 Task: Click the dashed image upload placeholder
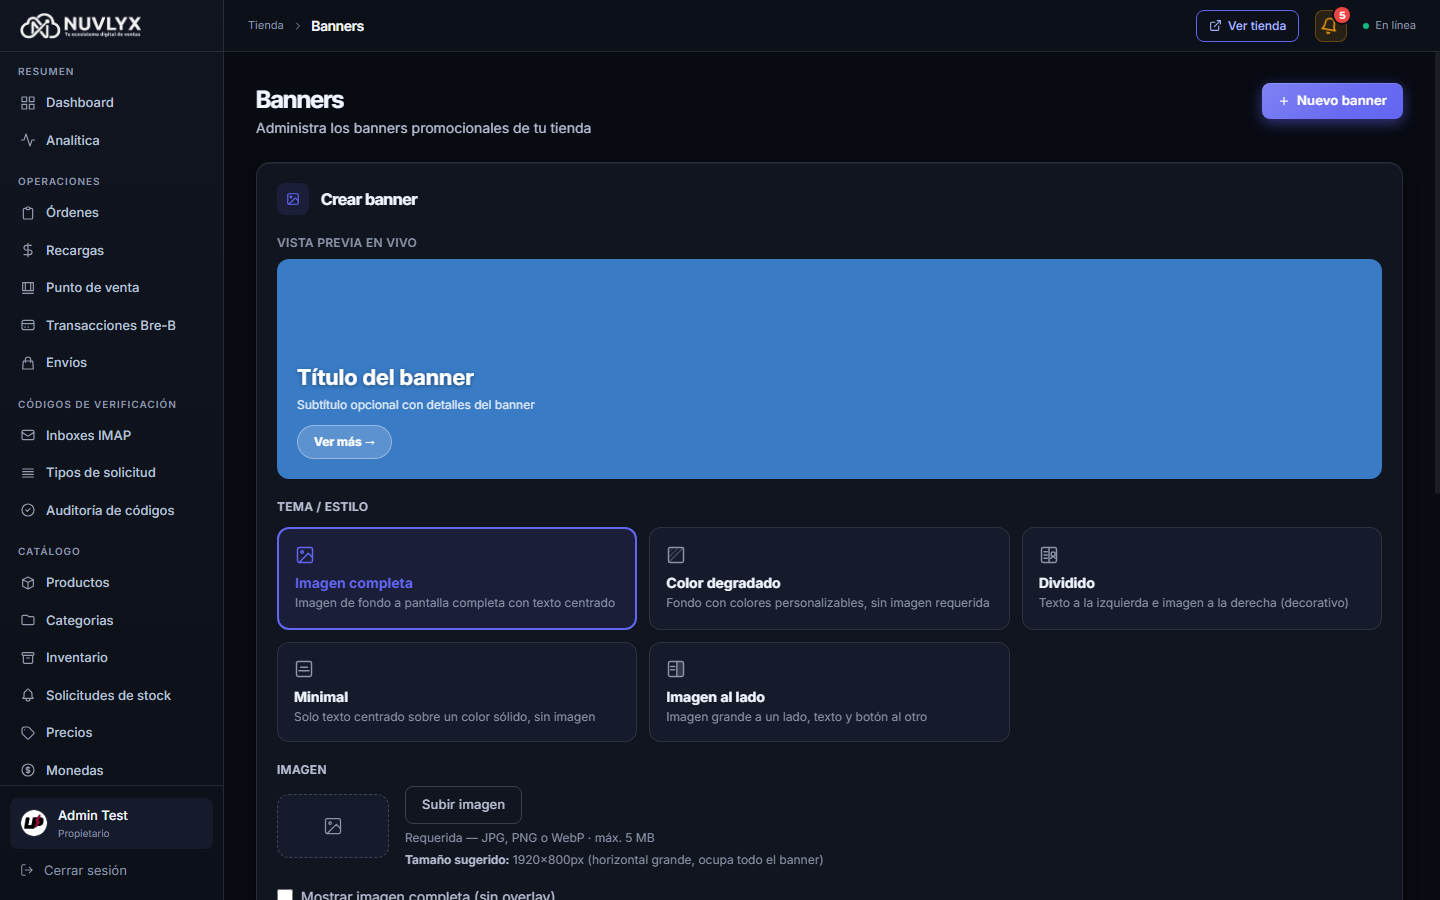click(333, 826)
